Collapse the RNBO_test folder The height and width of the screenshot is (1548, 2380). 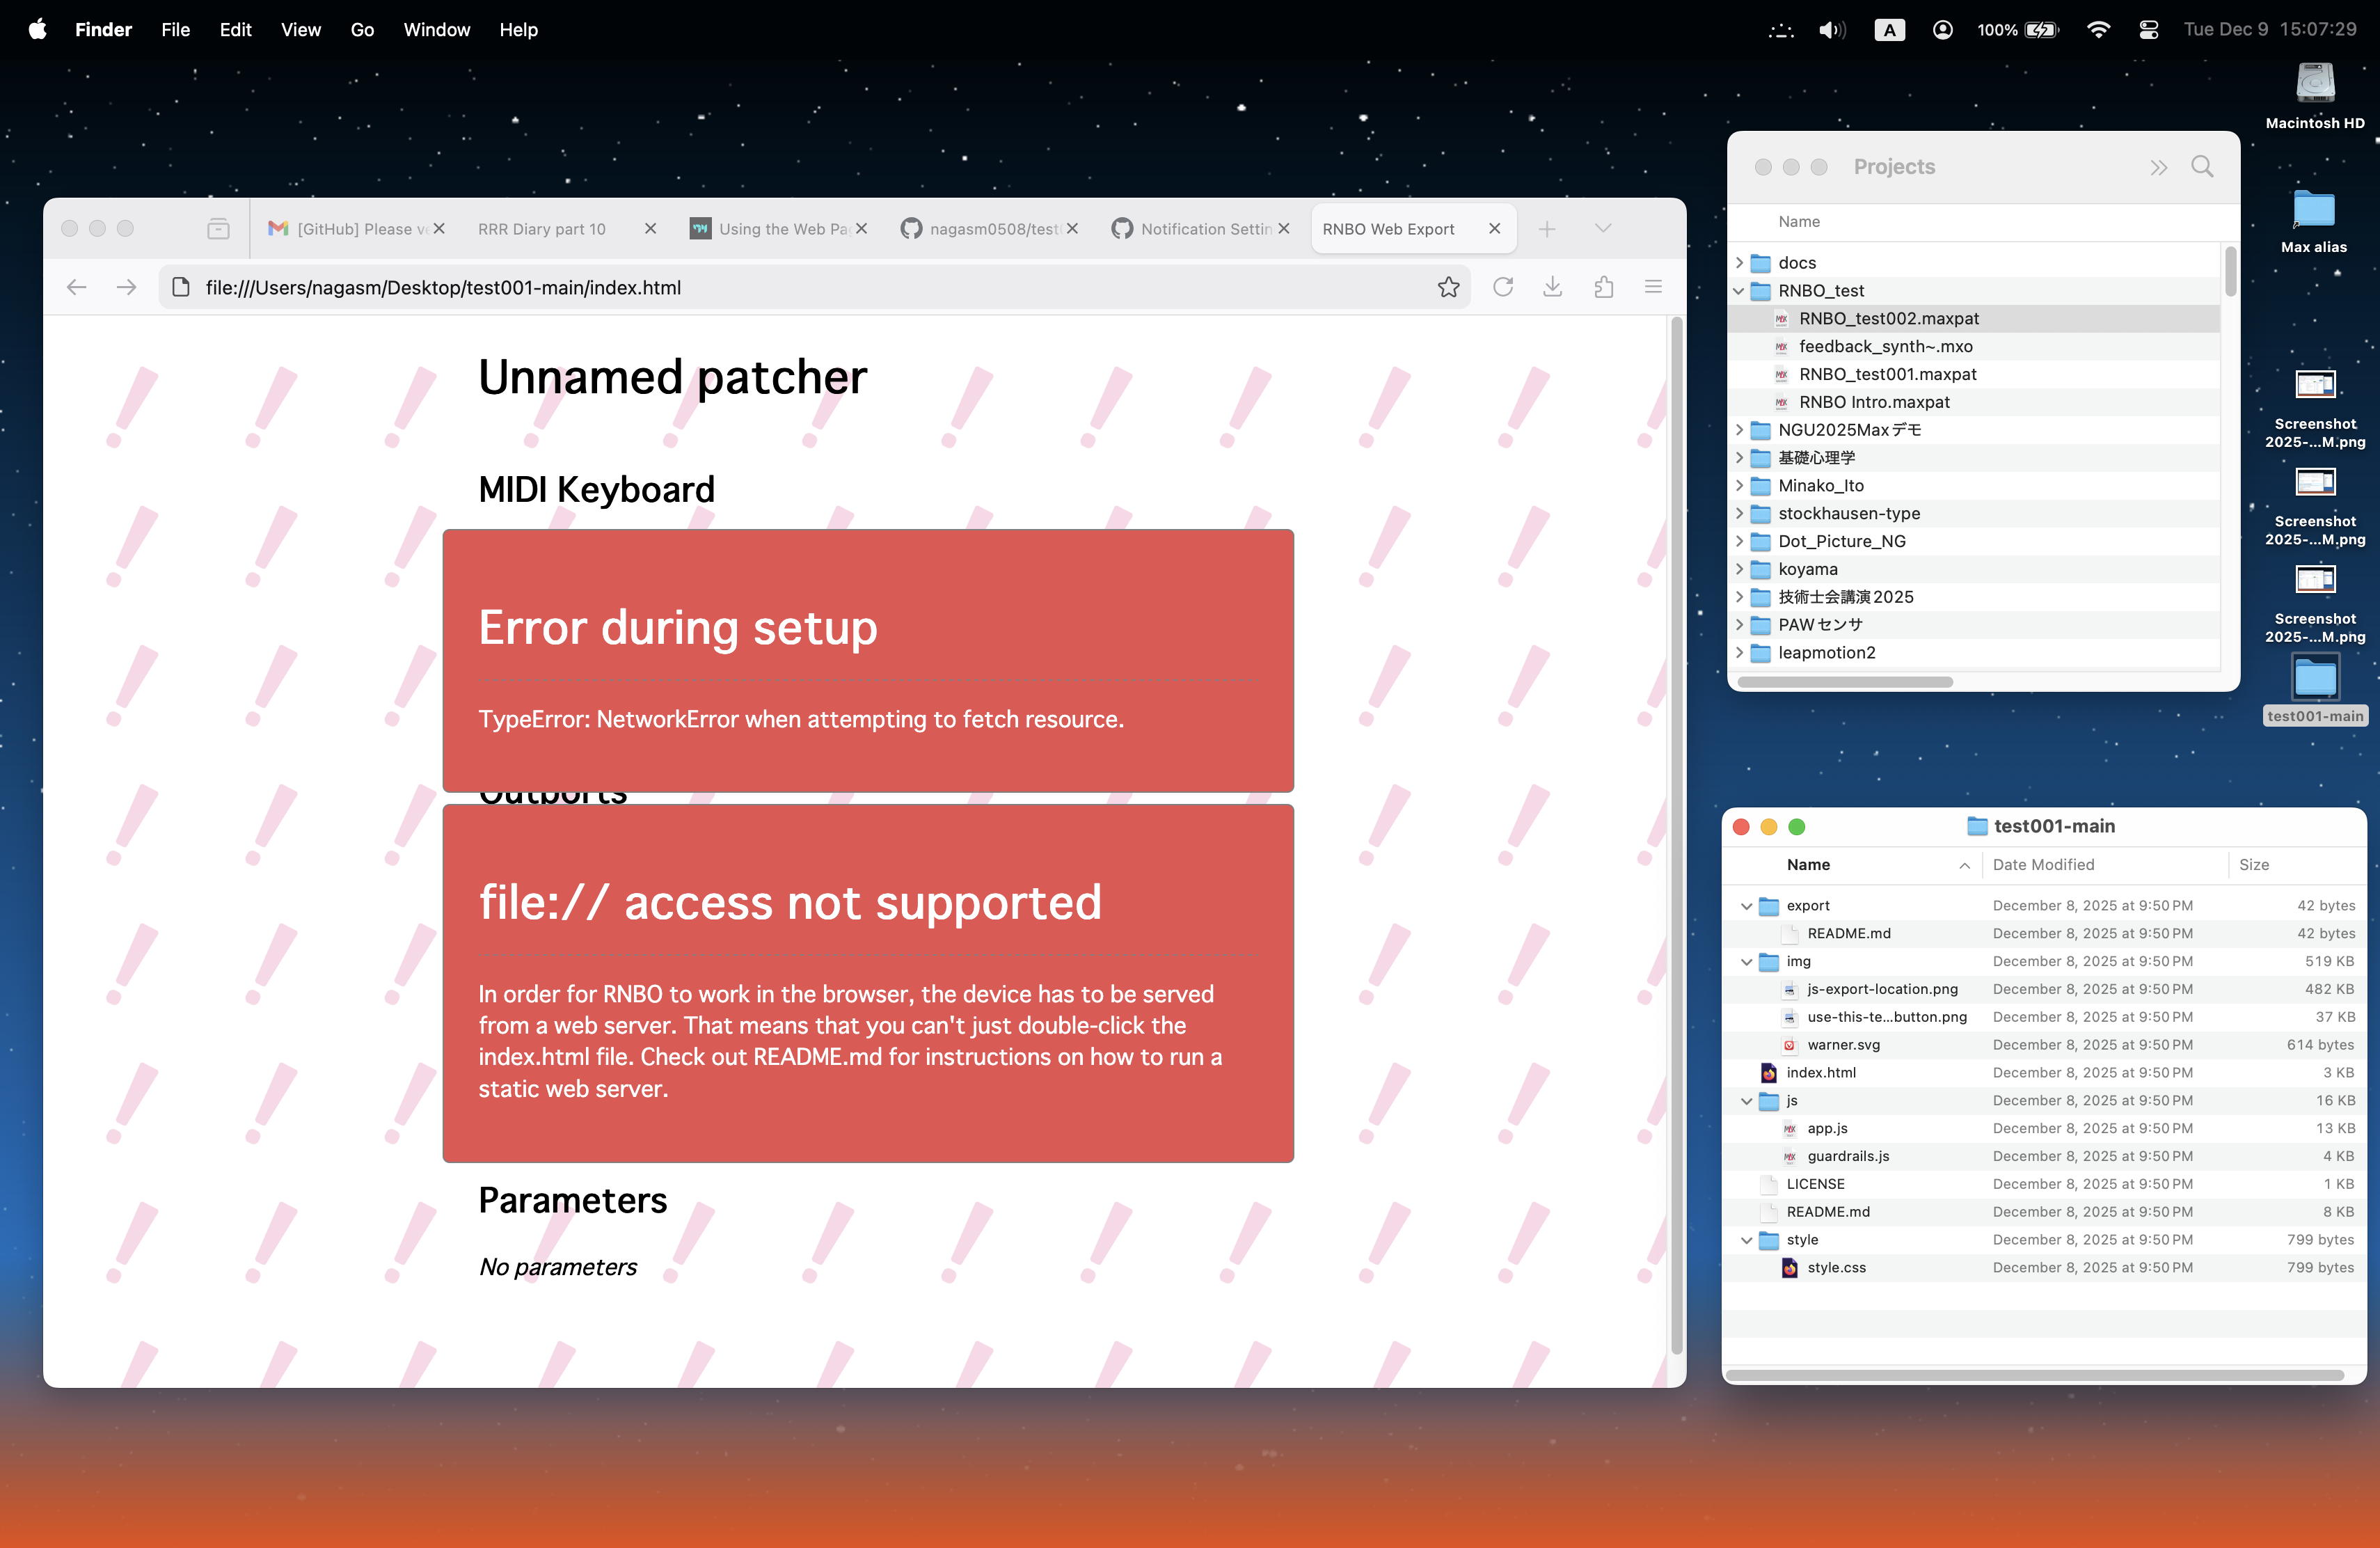pos(1739,291)
